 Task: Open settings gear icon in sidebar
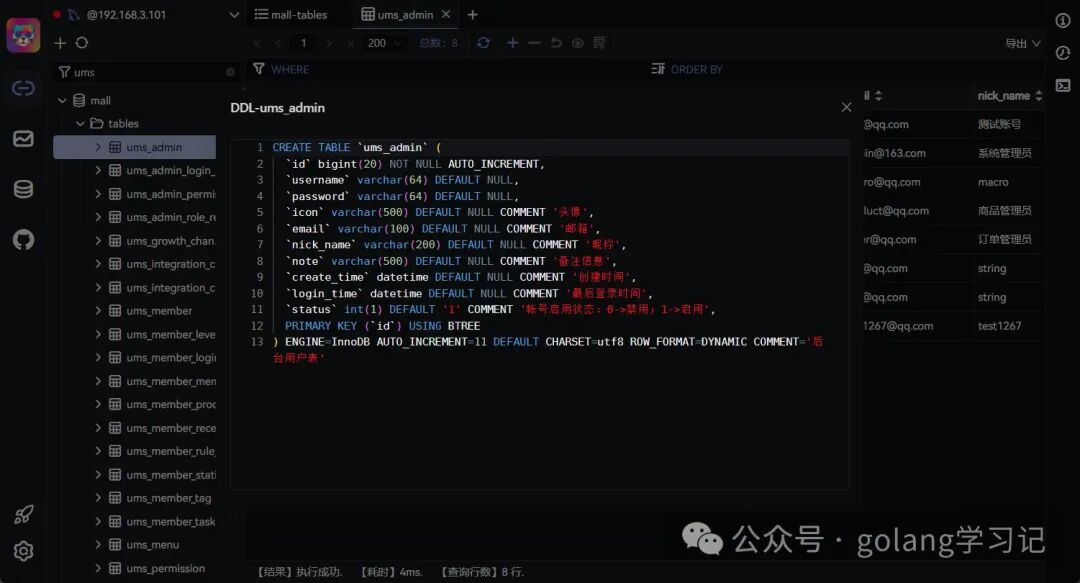click(23, 551)
